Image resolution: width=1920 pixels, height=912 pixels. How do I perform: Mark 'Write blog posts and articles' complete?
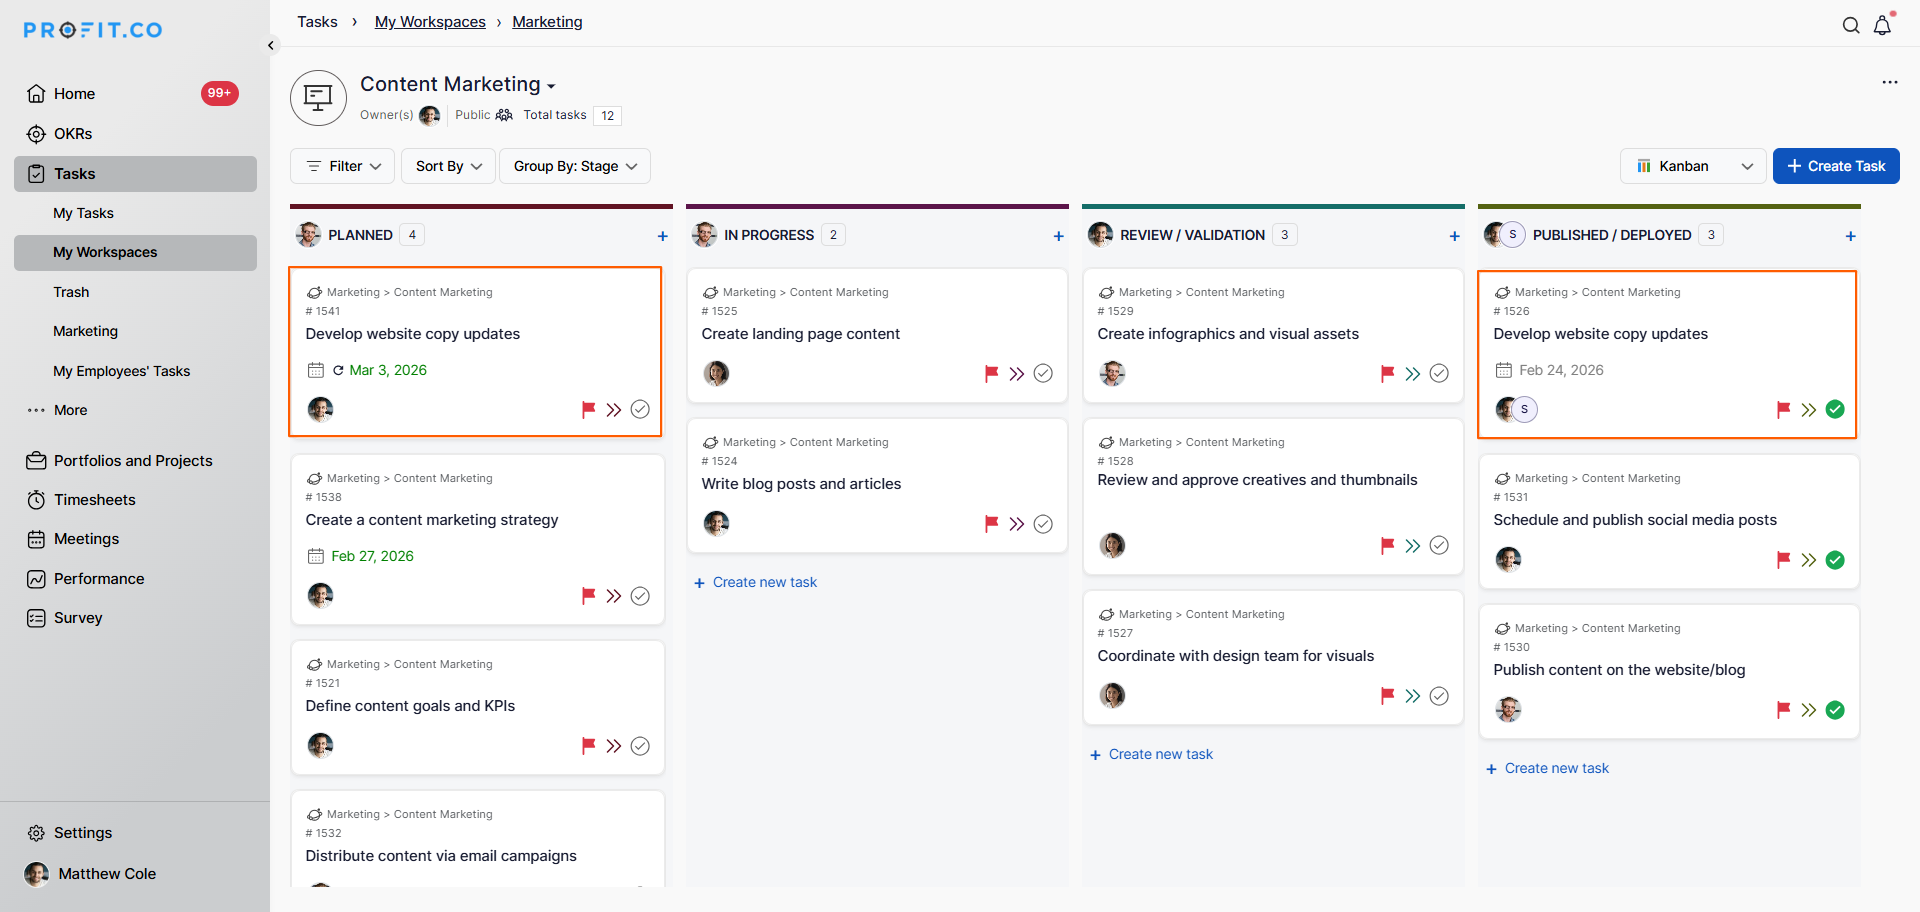pos(1043,524)
